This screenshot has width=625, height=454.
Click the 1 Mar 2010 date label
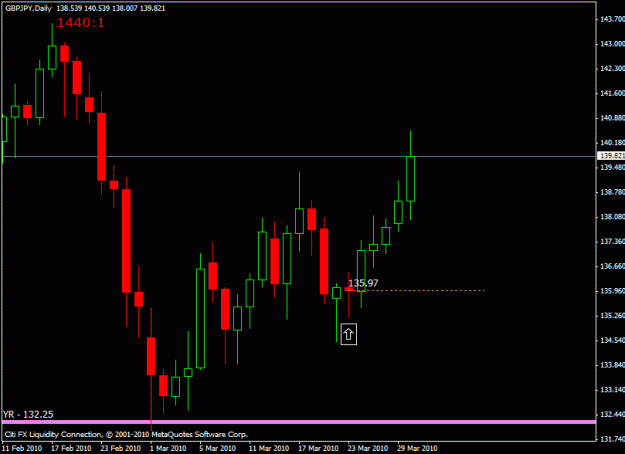168,448
